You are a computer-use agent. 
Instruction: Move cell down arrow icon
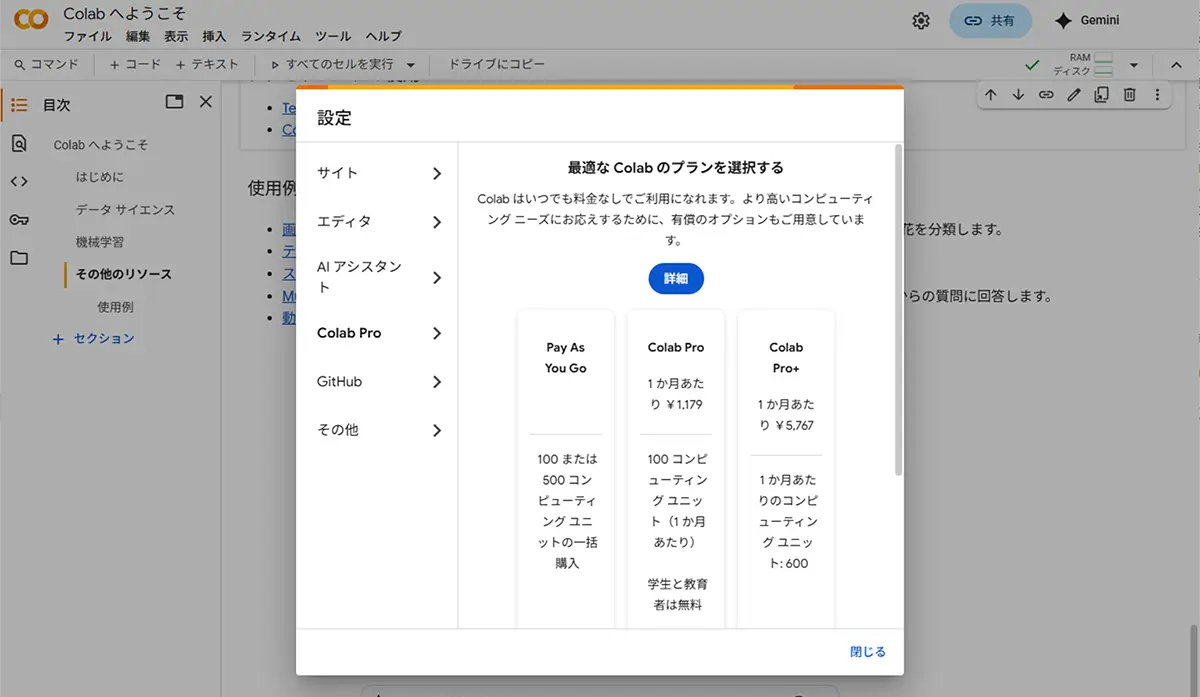pos(1018,95)
